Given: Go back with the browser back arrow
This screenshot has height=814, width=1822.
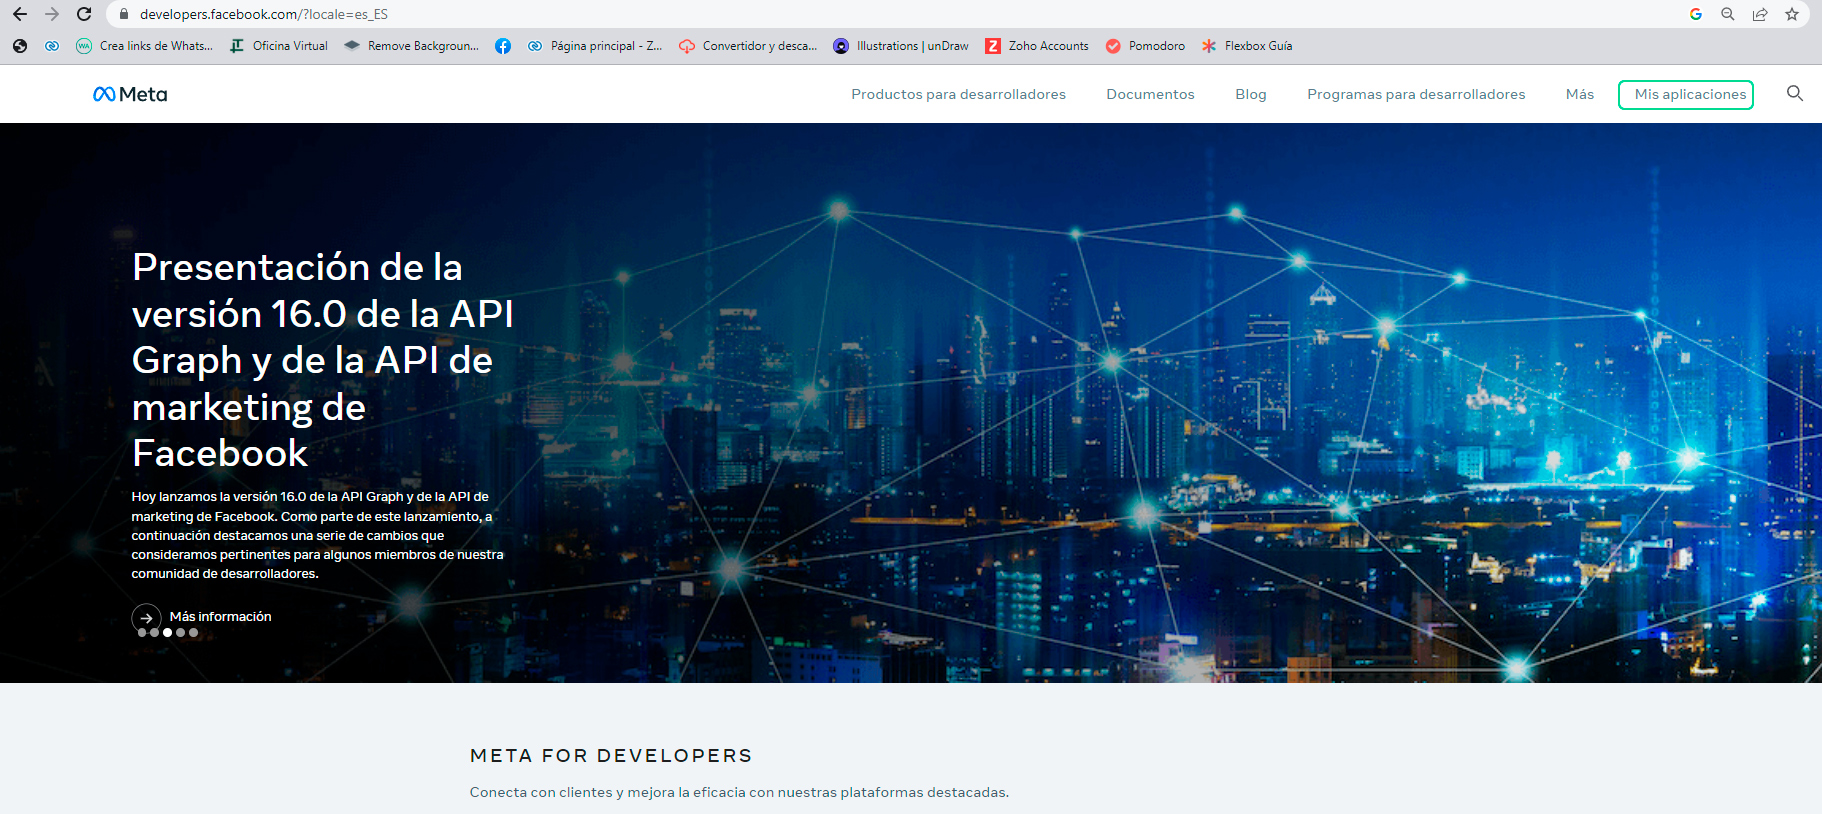Looking at the screenshot, I should (x=20, y=14).
